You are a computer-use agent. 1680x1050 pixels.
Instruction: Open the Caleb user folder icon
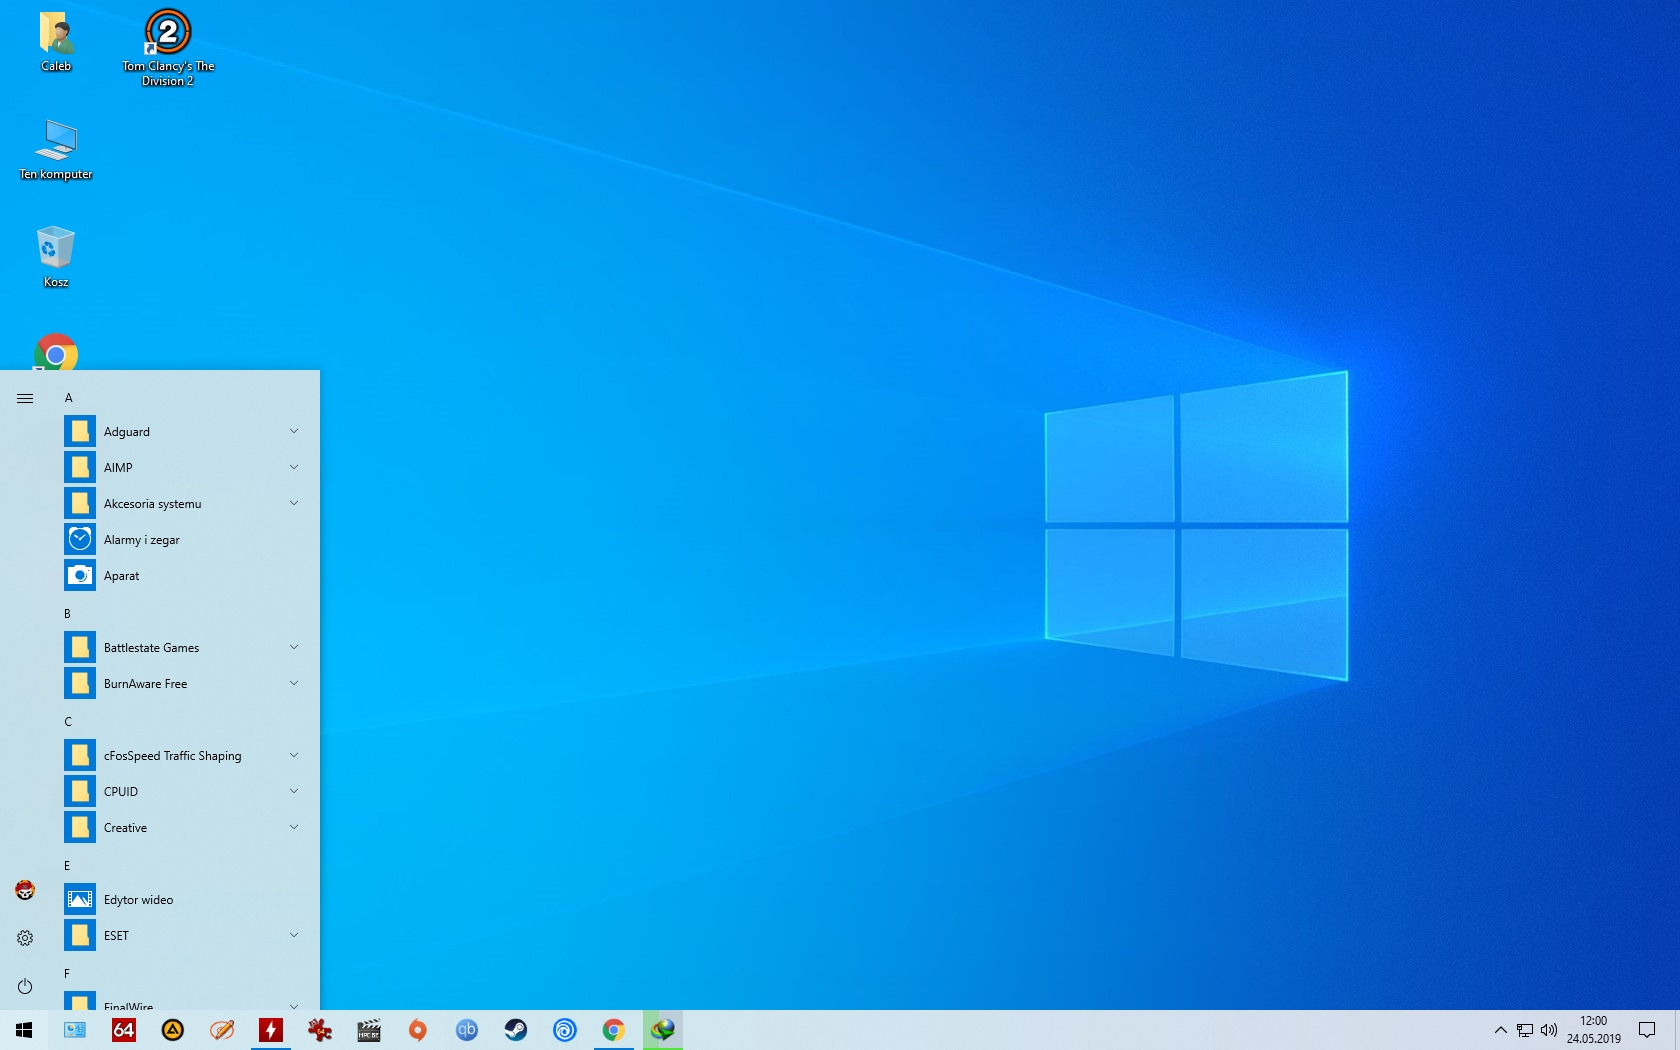56,42
